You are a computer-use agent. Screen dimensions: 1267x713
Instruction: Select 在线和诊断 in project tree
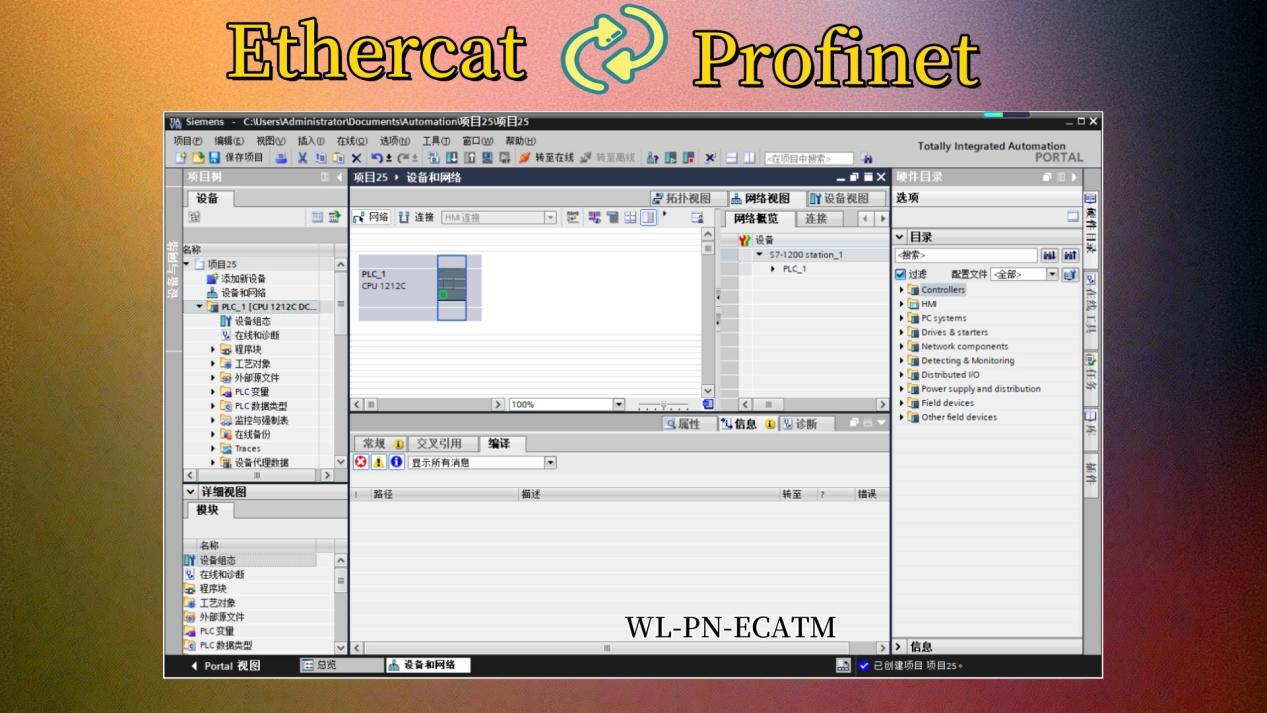click(249, 335)
